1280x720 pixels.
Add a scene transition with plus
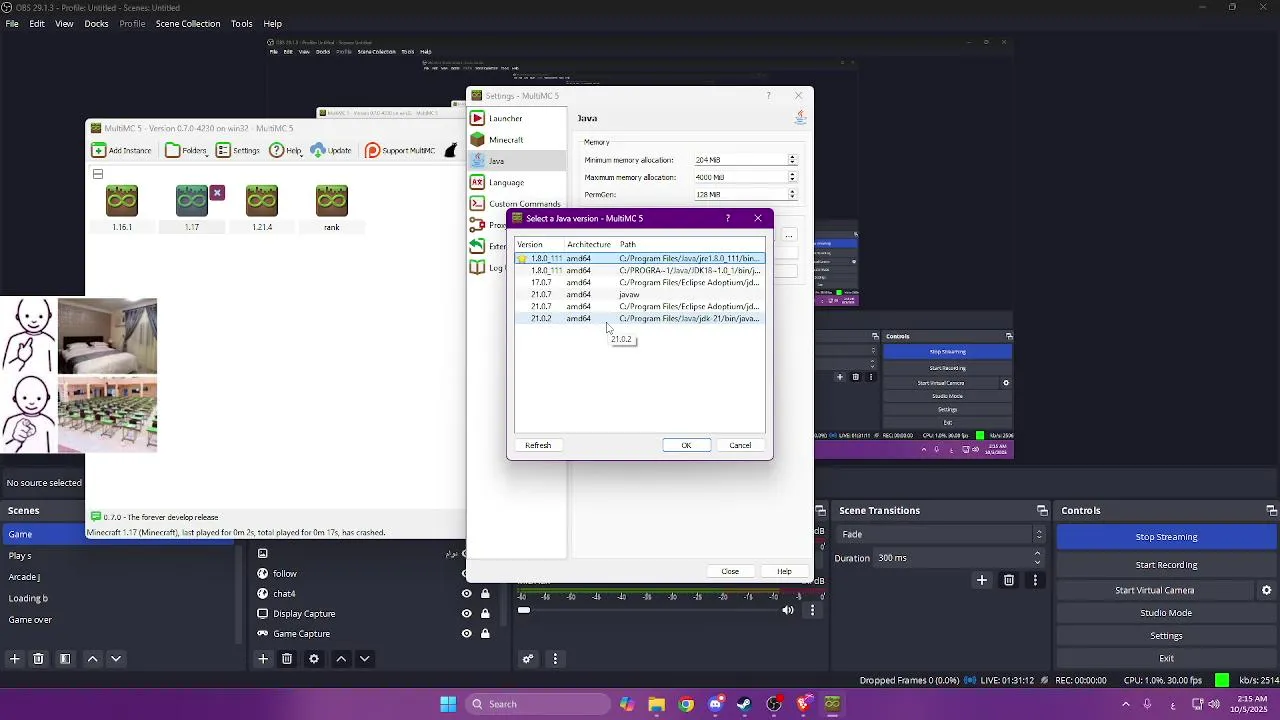tap(982, 580)
